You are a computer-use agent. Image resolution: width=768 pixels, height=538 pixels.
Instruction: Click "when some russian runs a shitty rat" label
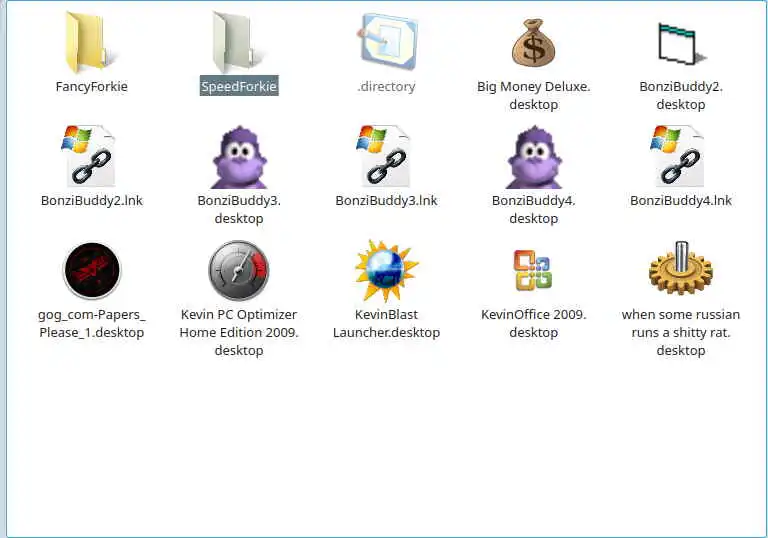681,332
